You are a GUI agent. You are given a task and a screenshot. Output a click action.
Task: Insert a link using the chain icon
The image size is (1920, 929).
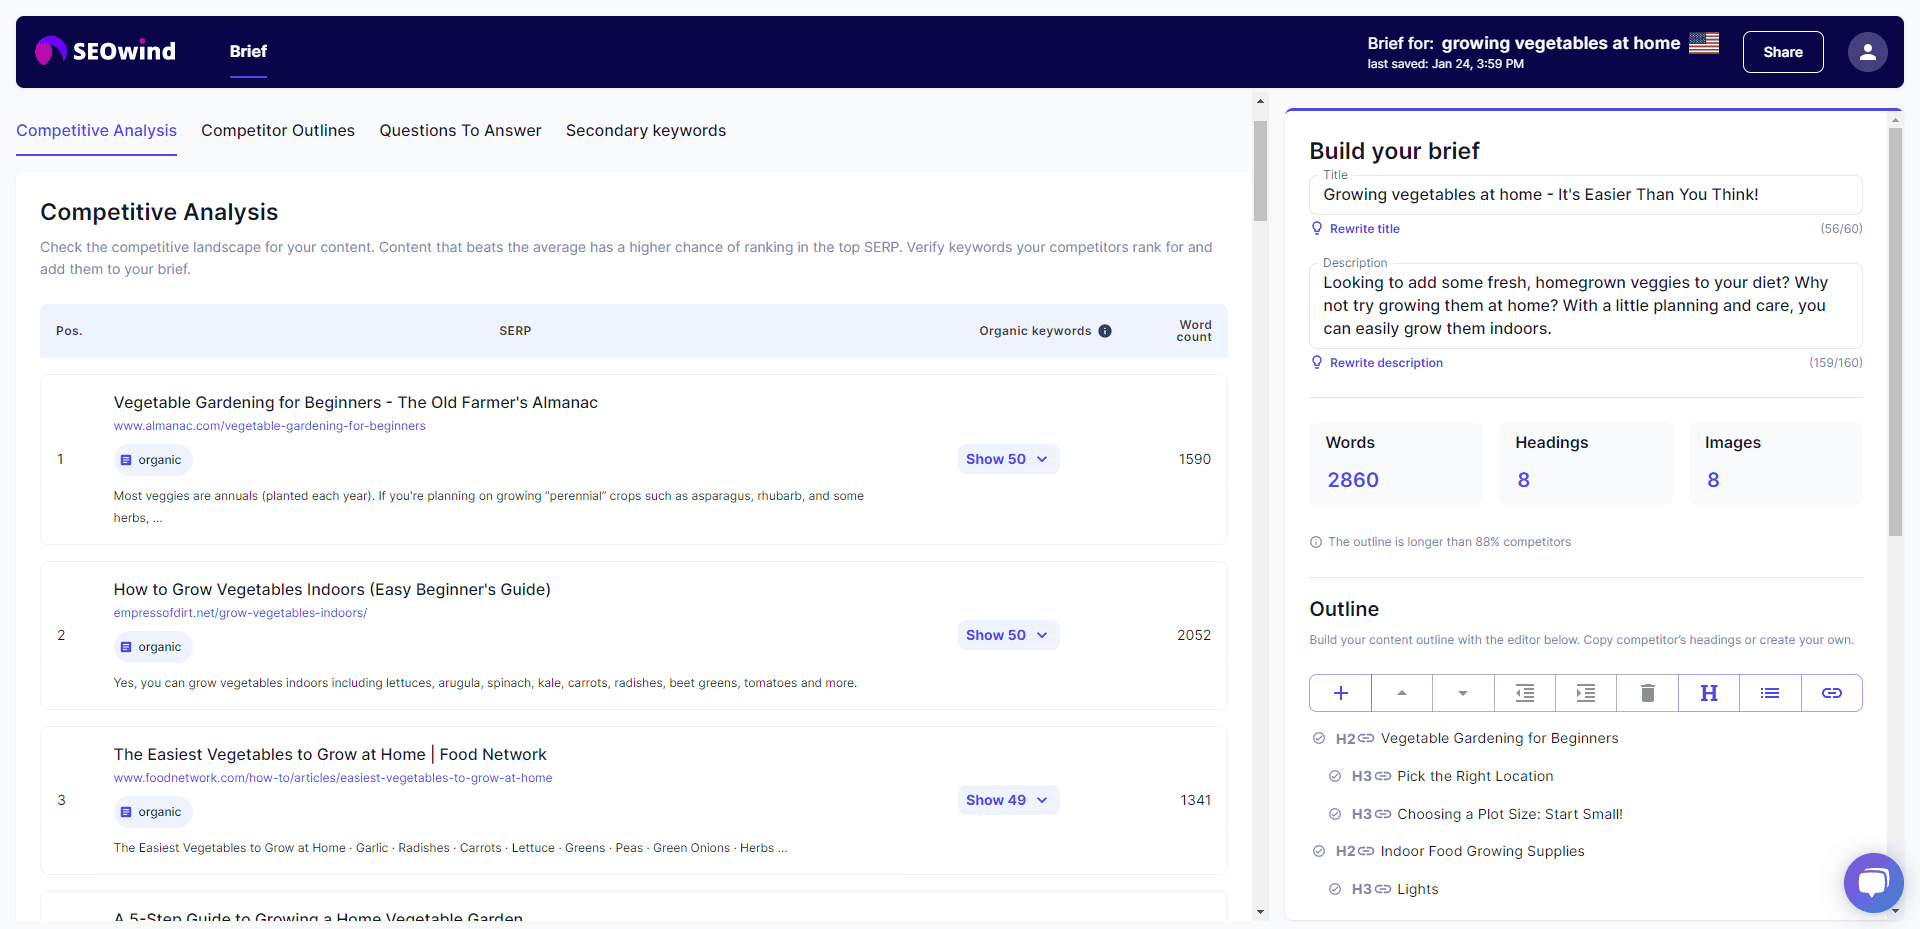(1831, 692)
